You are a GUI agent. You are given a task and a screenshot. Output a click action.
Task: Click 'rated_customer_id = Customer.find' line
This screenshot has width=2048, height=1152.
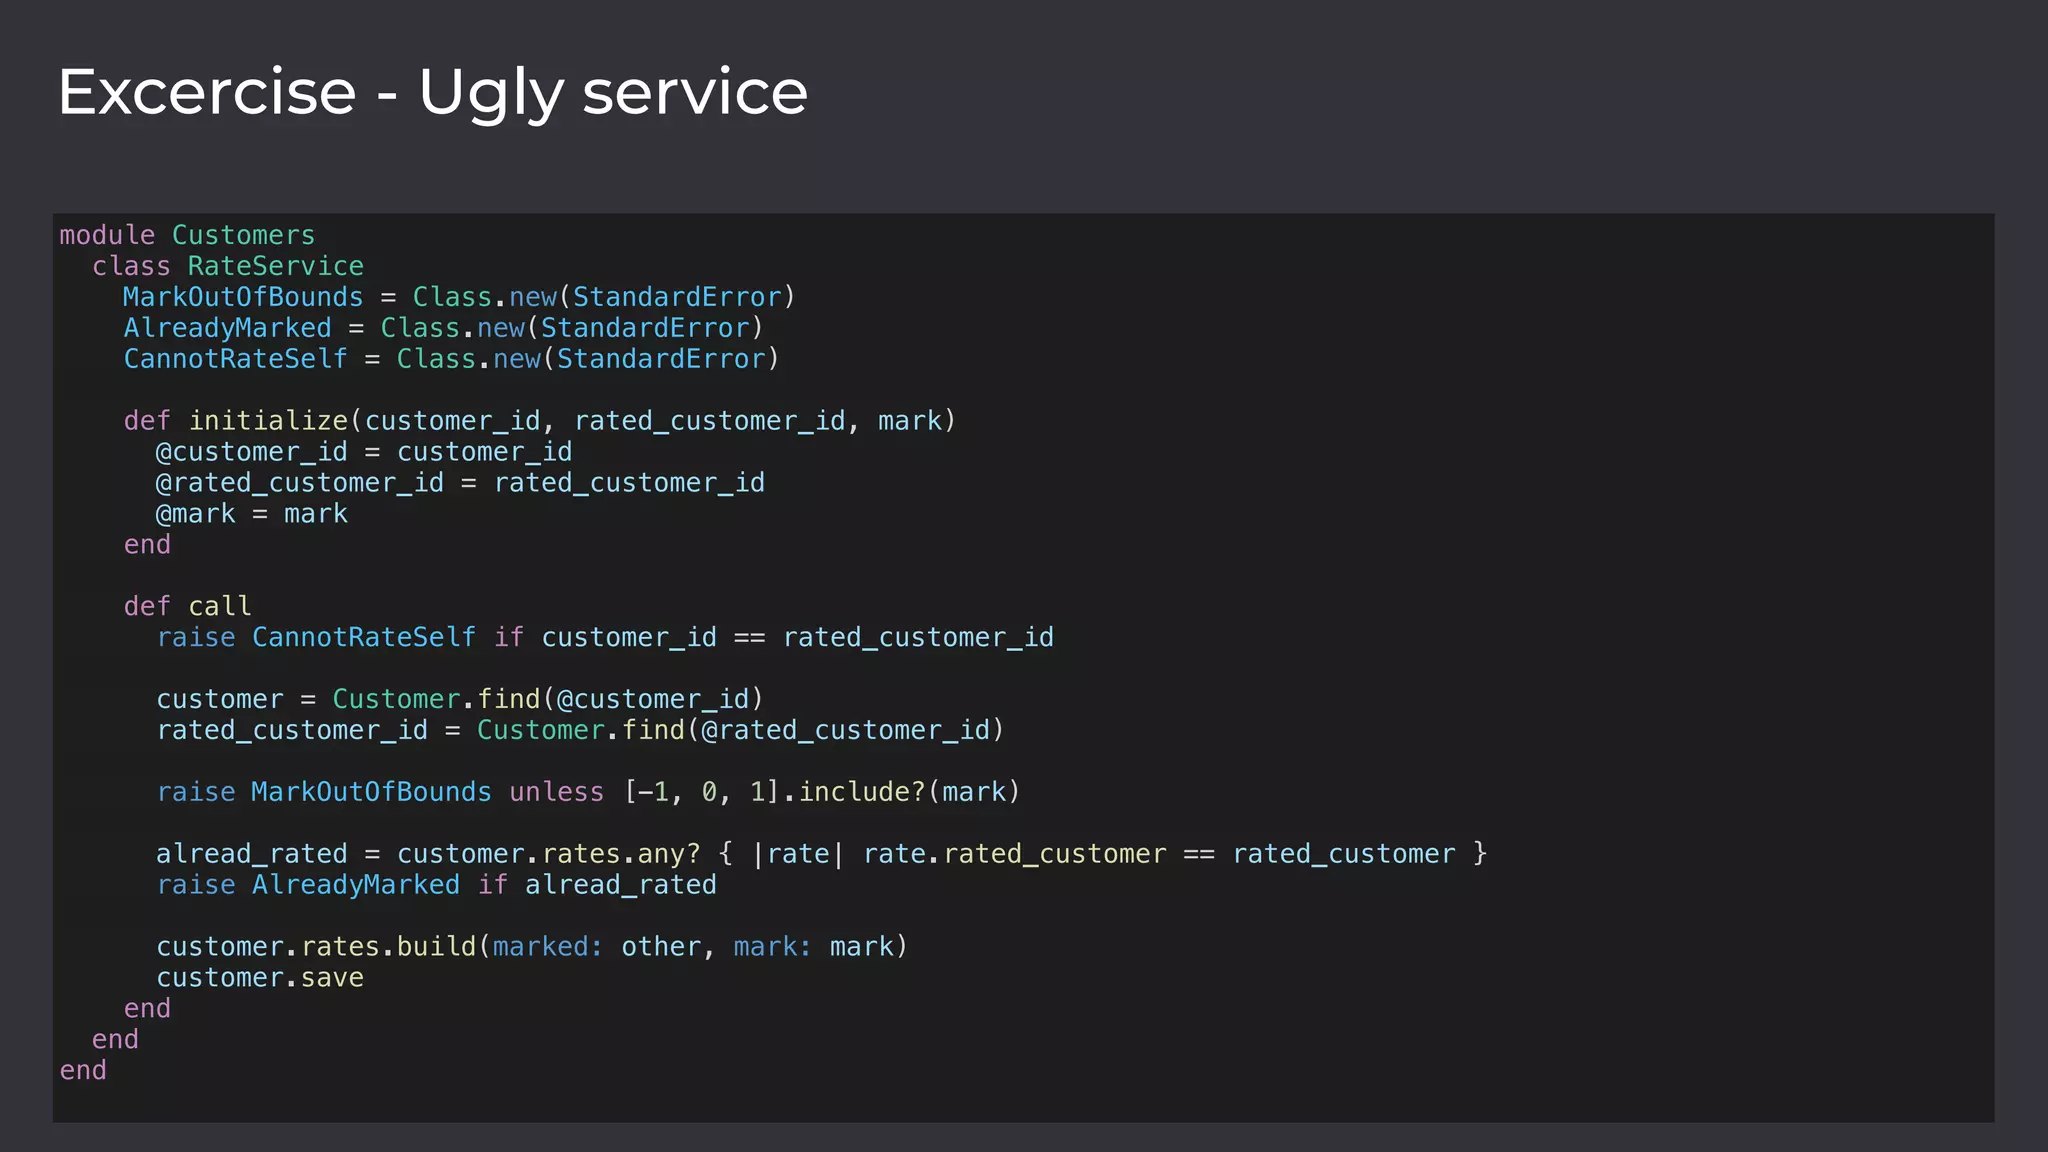click(580, 730)
